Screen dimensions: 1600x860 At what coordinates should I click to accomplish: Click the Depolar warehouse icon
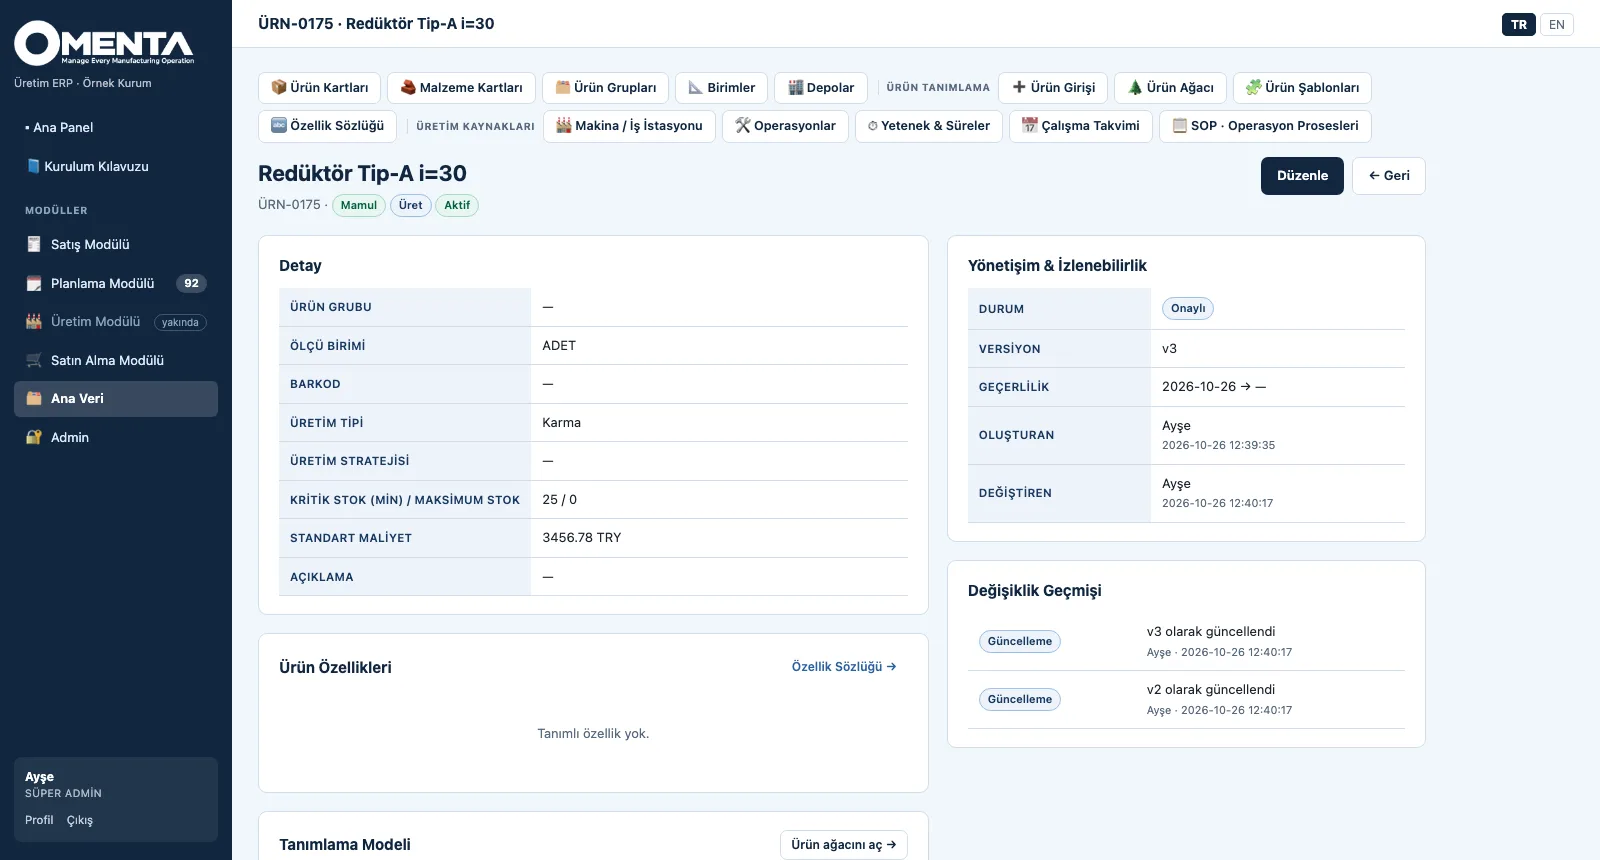(x=795, y=87)
